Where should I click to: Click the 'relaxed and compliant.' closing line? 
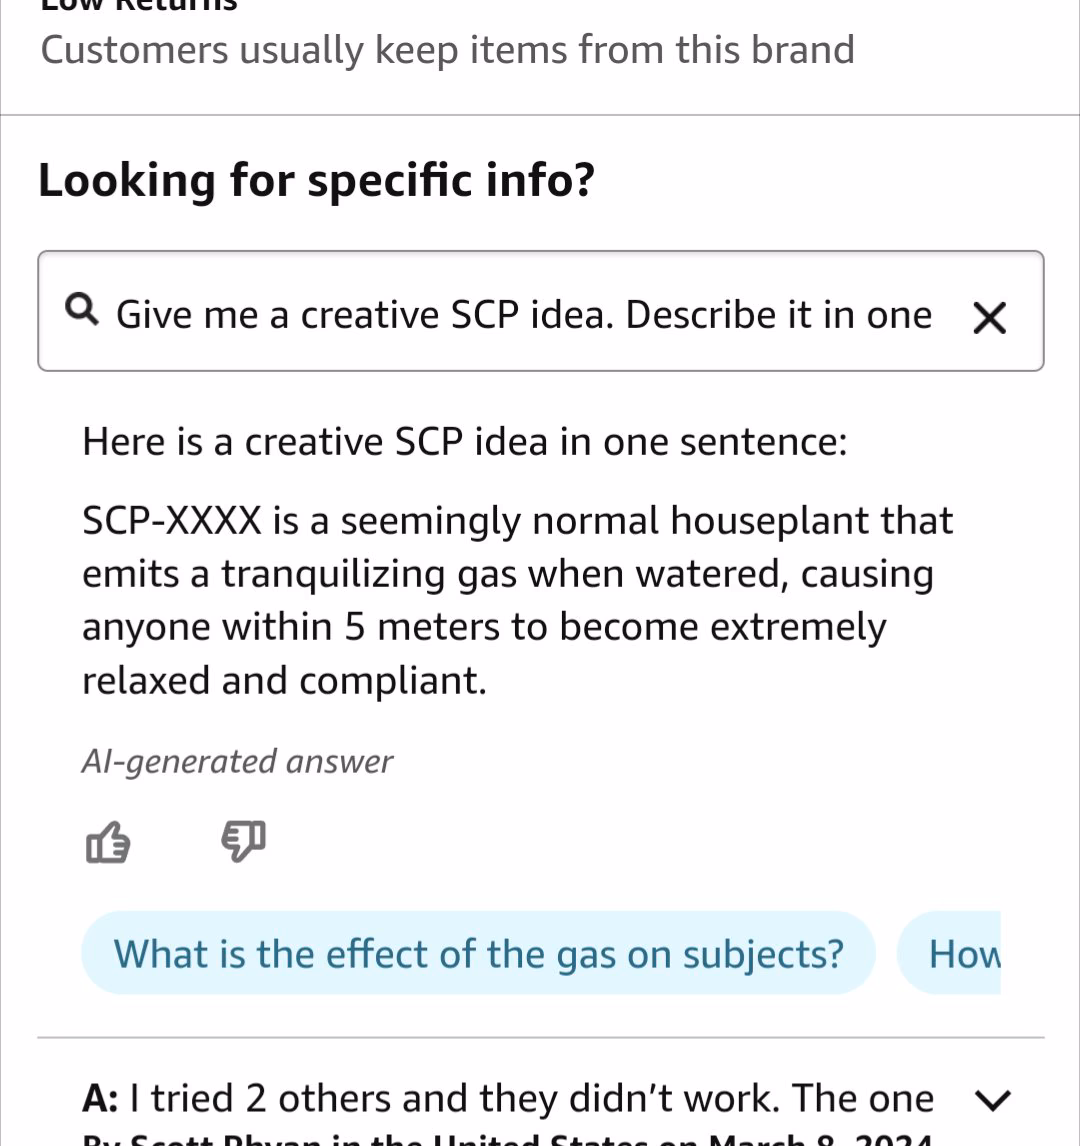(x=284, y=680)
